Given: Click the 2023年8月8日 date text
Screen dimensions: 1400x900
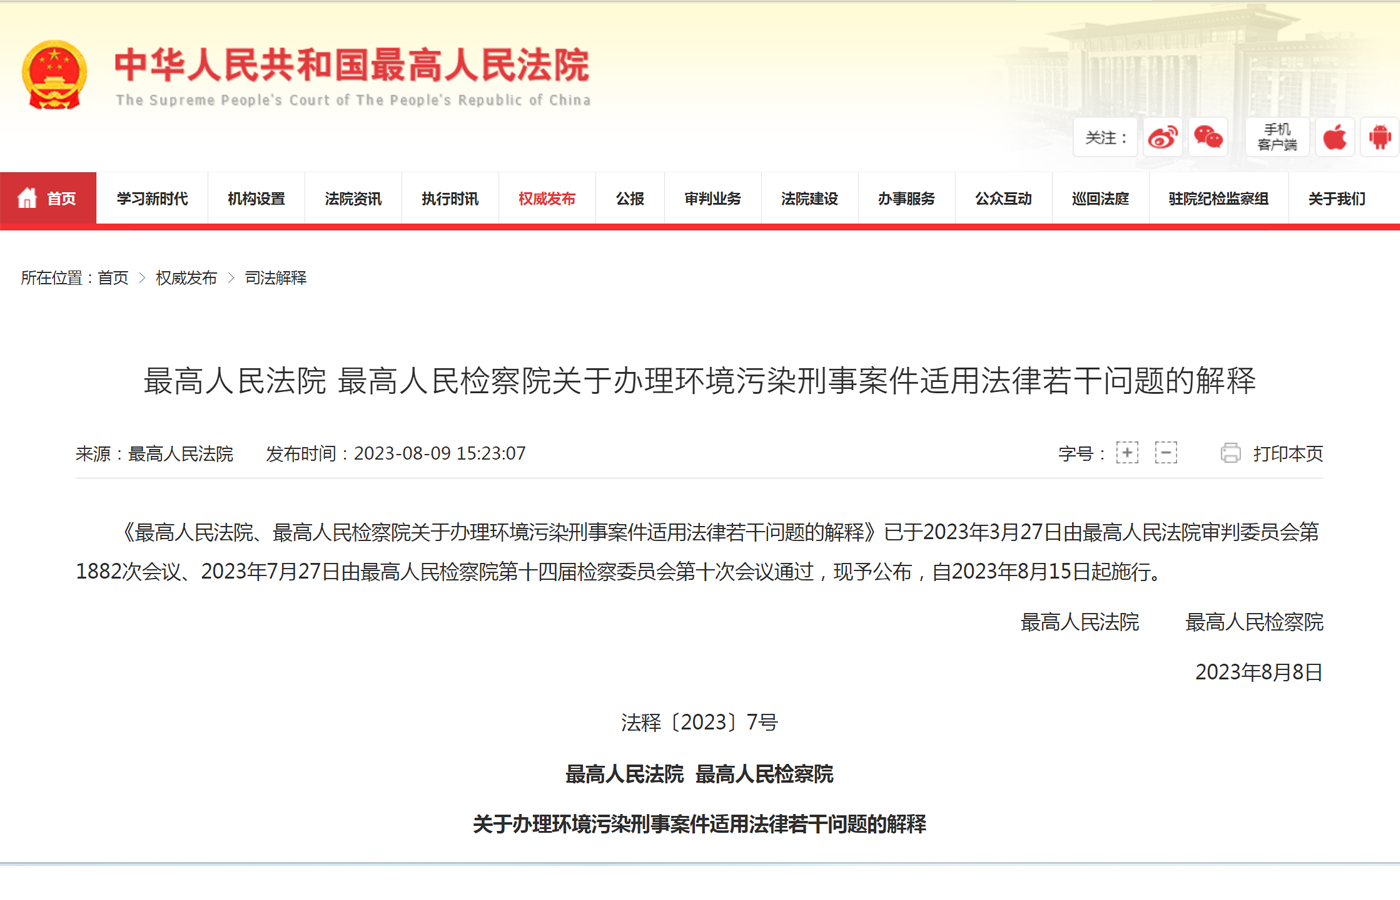Looking at the screenshot, I should (x=1259, y=673).
